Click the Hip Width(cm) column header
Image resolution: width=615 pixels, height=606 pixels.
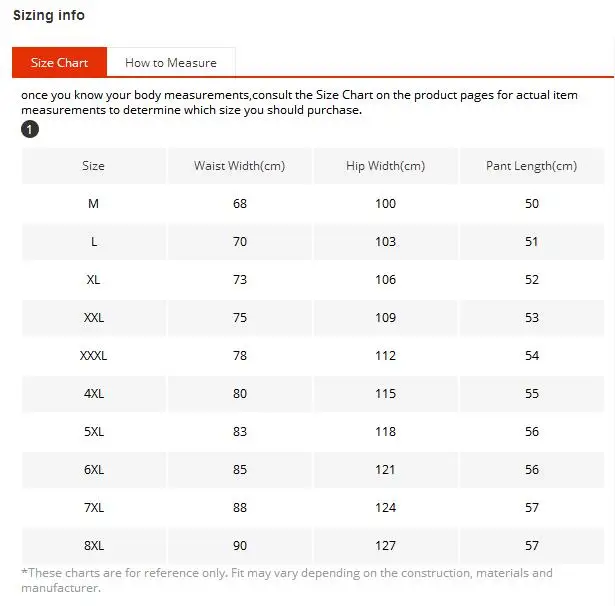tap(386, 166)
